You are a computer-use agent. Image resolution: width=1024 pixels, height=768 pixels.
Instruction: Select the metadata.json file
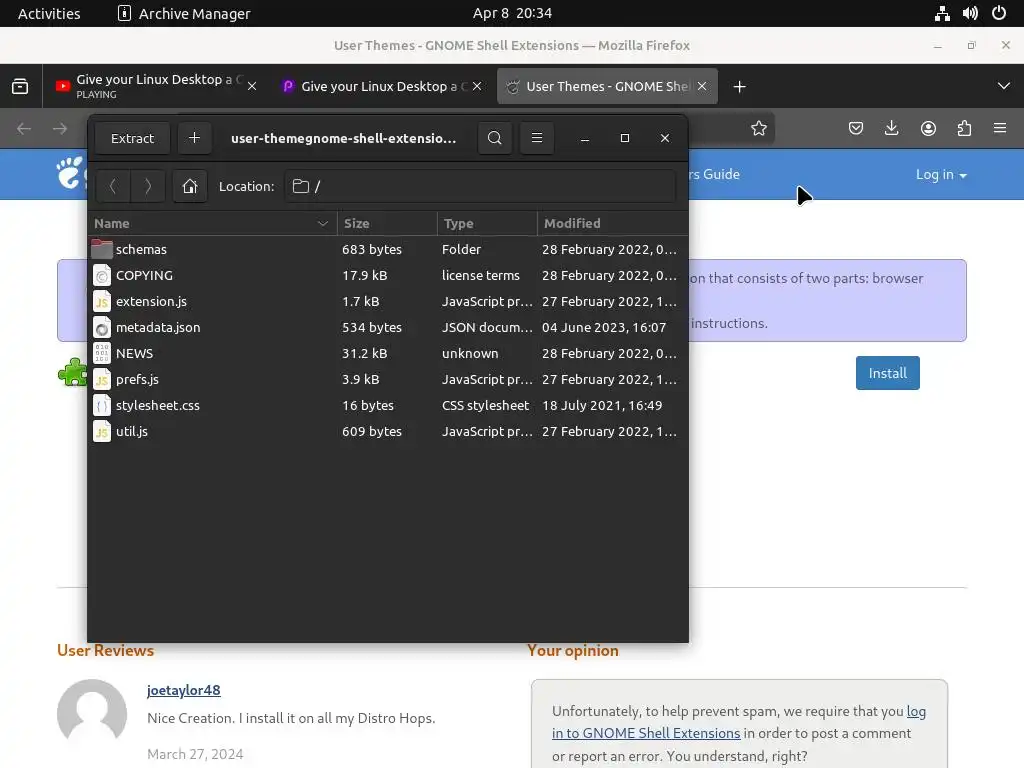388,327
